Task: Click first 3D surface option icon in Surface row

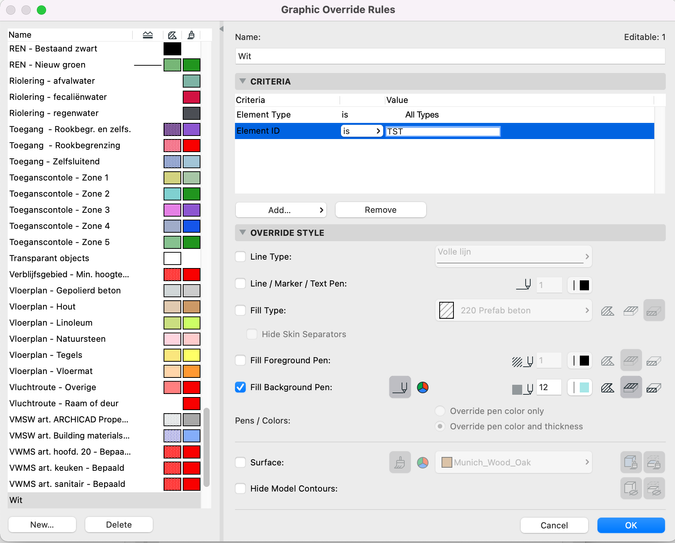Action: [631, 462]
